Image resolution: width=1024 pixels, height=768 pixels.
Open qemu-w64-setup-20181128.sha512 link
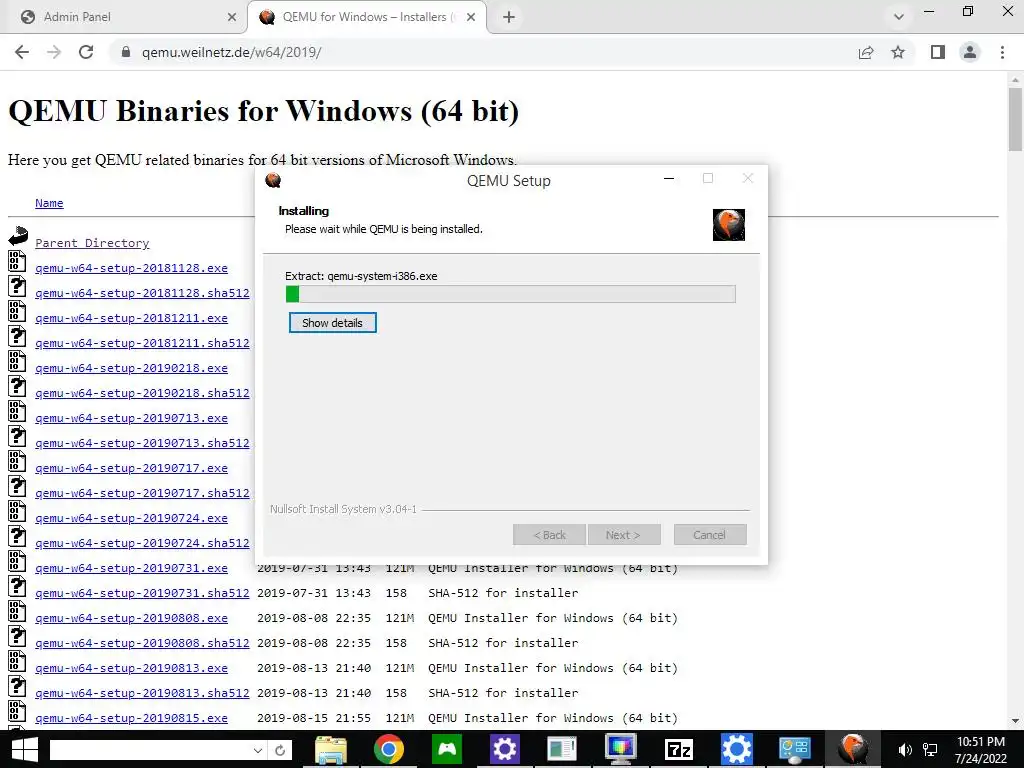pyautogui.click(x=142, y=293)
